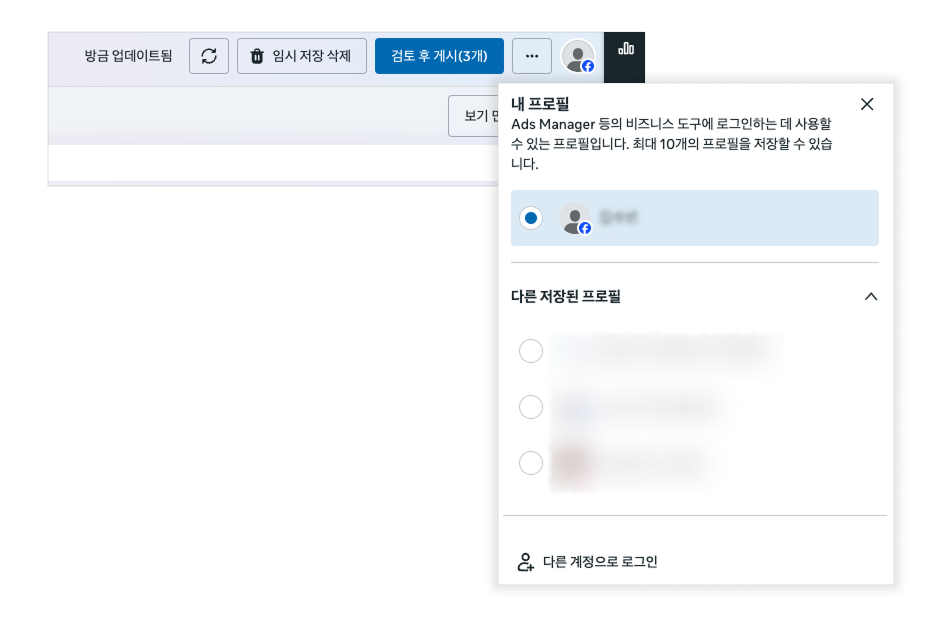Click the 방금 업데이트됨 status text
The height and width of the screenshot is (621, 942).
[128, 56]
